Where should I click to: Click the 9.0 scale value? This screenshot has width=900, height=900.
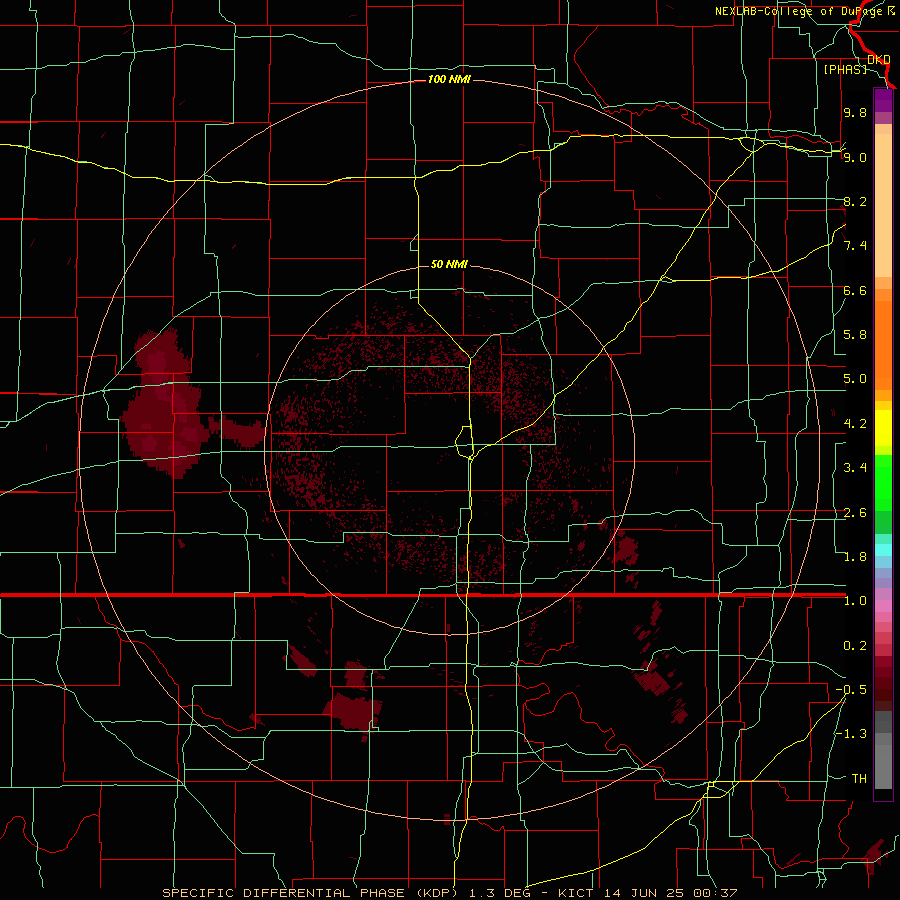(855, 157)
